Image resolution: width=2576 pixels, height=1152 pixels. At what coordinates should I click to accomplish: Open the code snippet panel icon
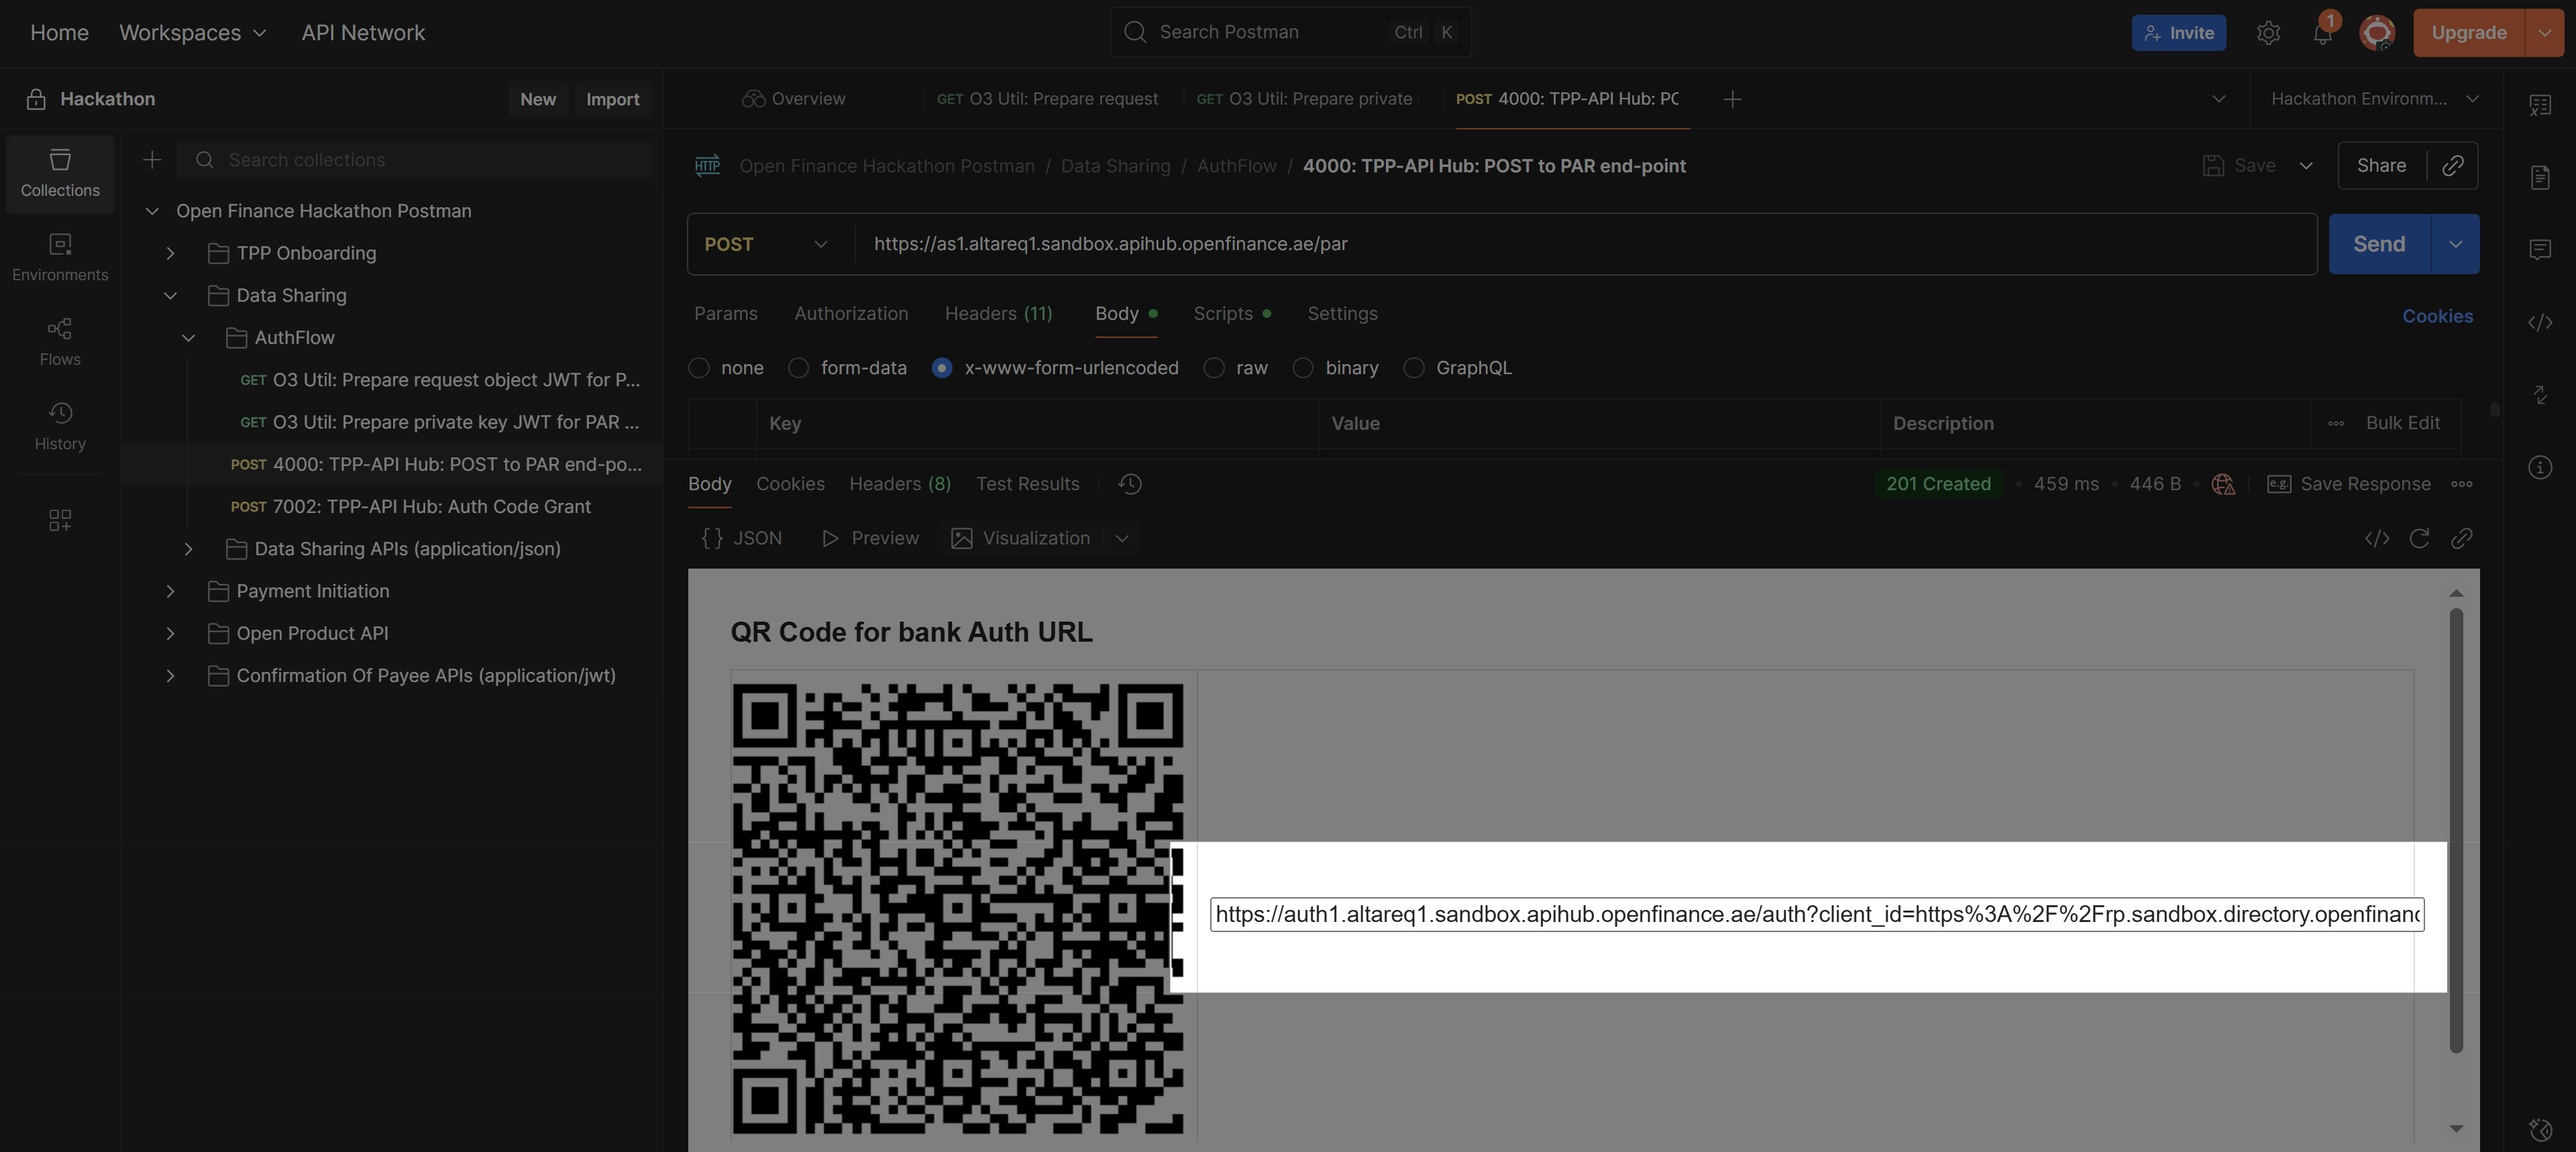point(2540,322)
